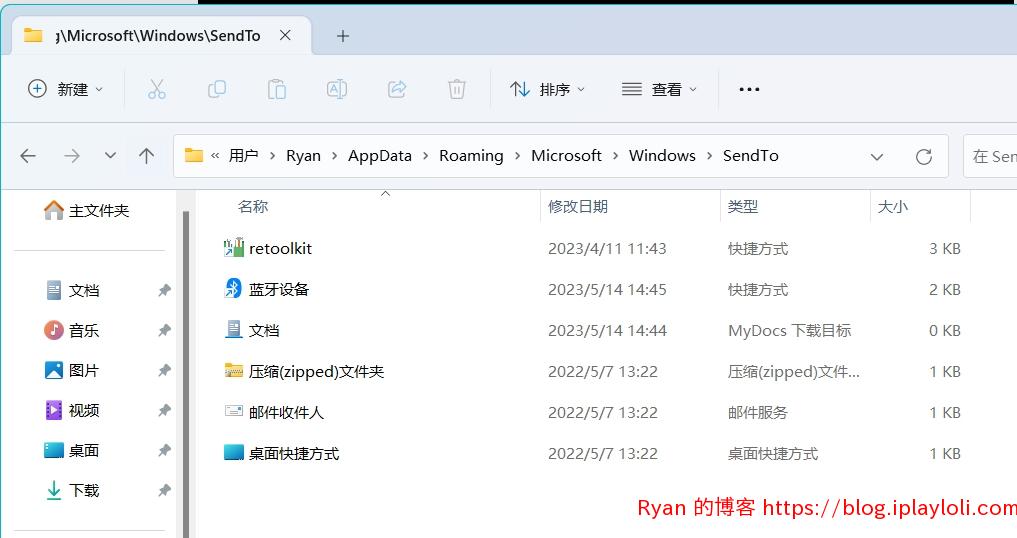The height and width of the screenshot is (538, 1017).
Task: Select file name 蓝牙设备
Action: coord(279,289)
